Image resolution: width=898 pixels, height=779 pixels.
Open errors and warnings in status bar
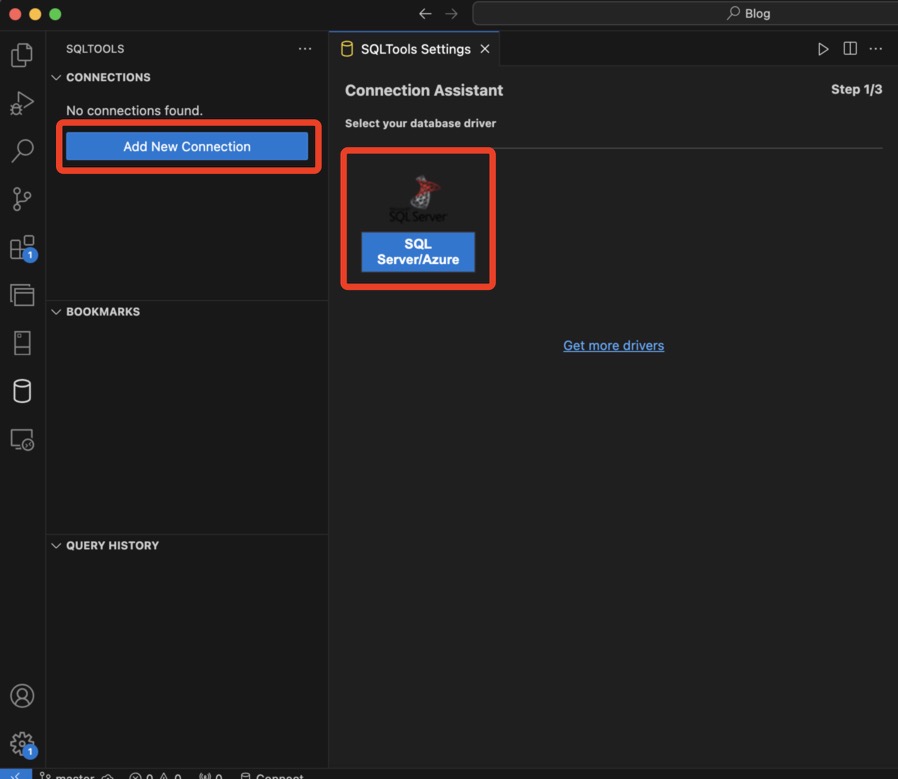click(156, 775)
